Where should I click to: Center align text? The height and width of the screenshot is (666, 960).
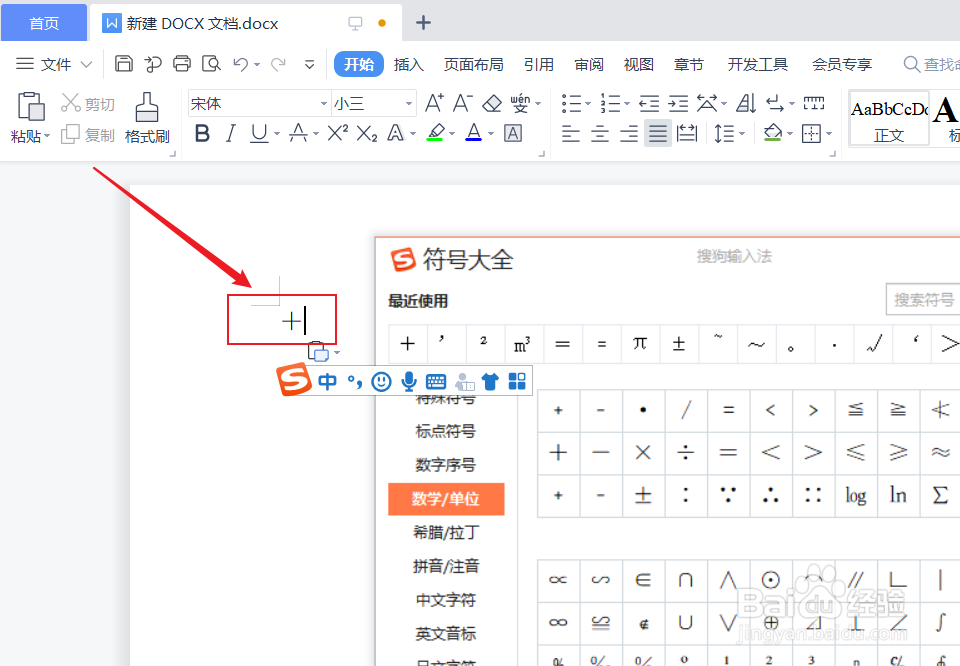[599, 133]
